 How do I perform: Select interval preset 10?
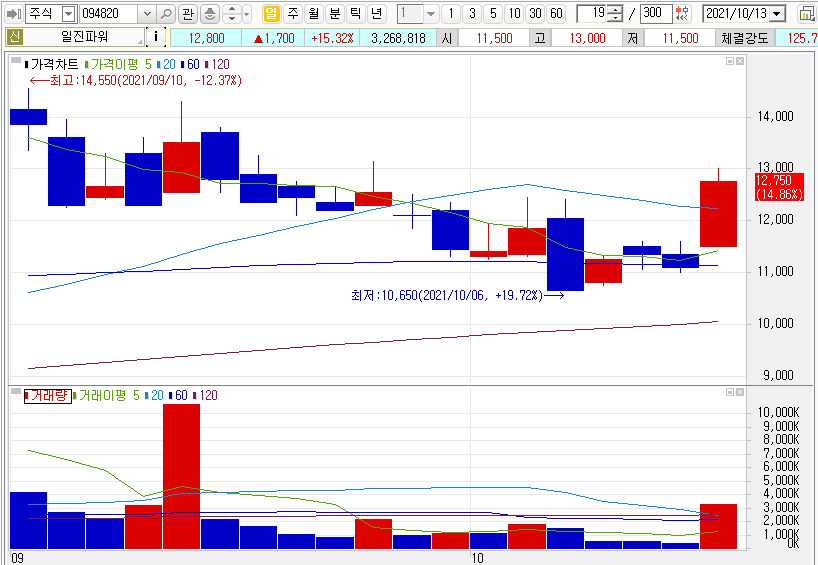click(514, 14)
